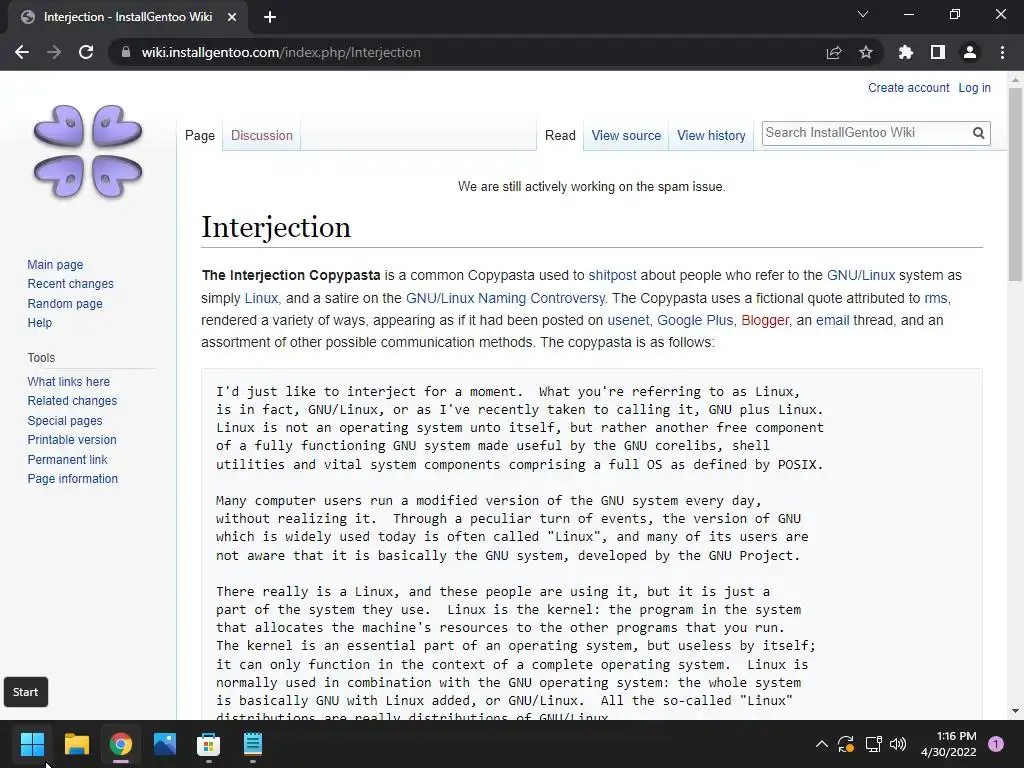Open the Windows Start menu
The image size is (1024, 768).
click(x=32, y=744)
